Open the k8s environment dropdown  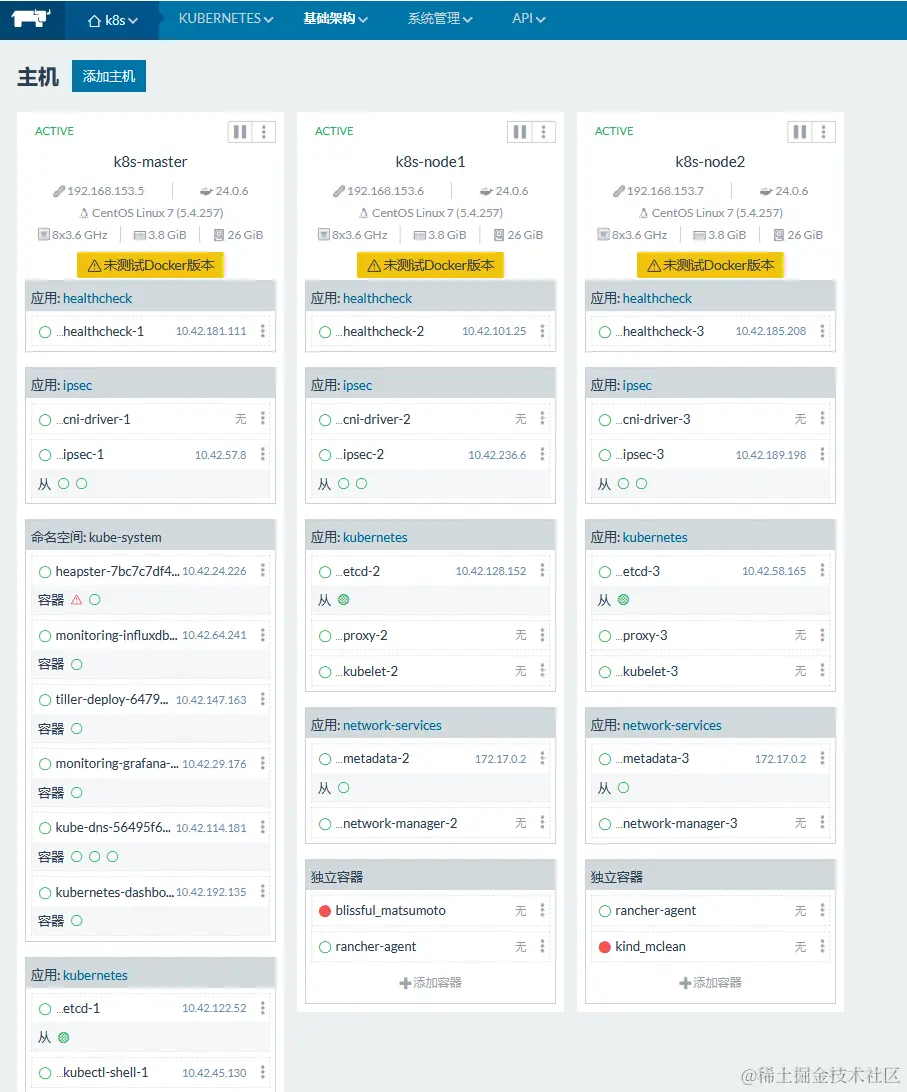coord(110,19)
